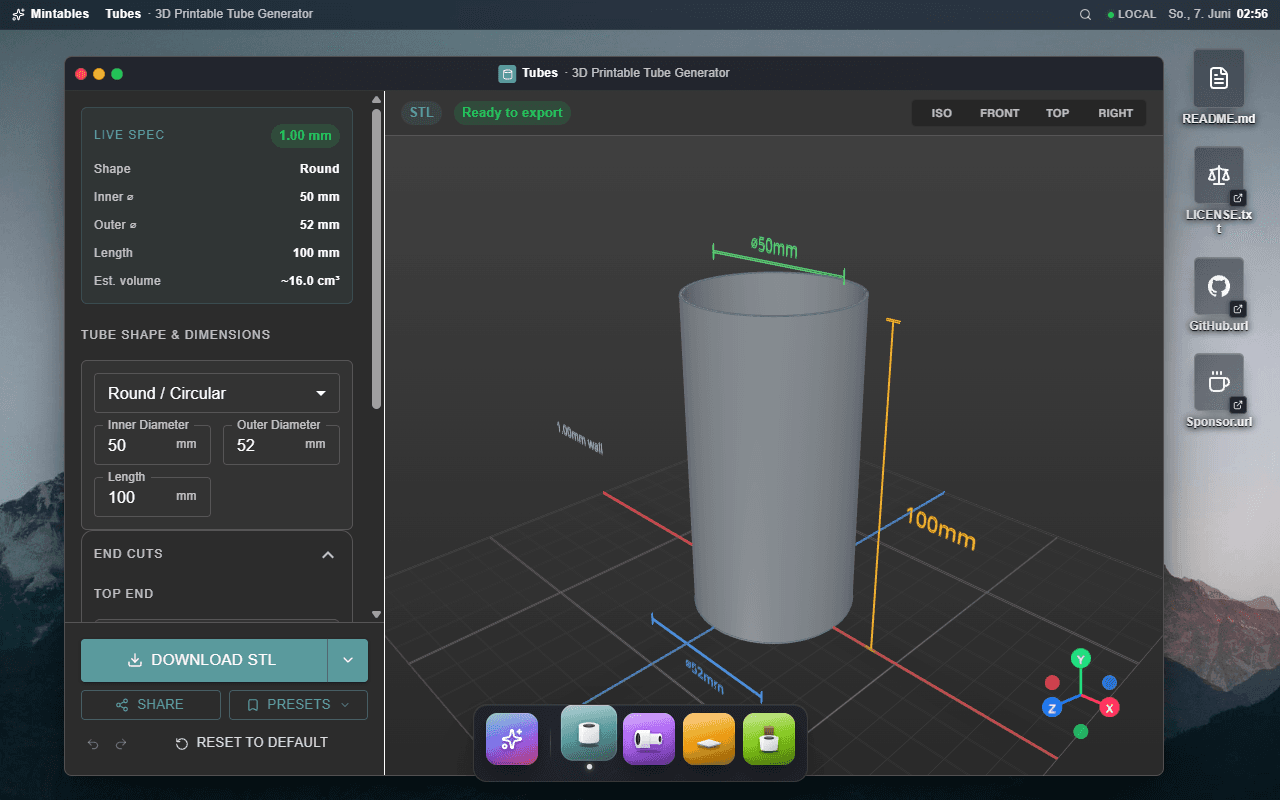
Task: Open the purple pipe fitting dock app
Action: point(649,739)
